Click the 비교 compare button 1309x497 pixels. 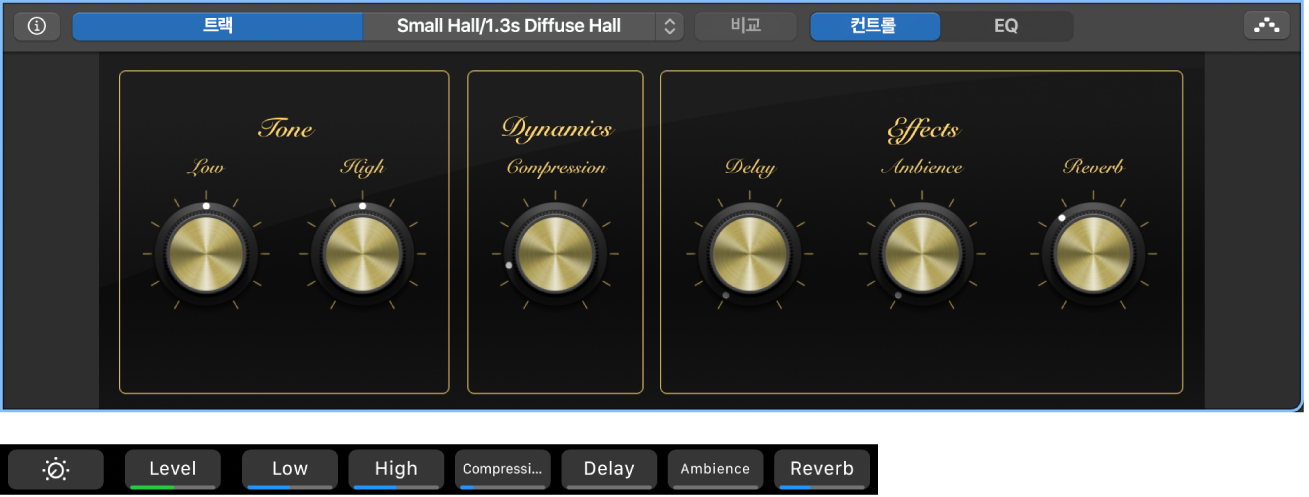(745, 26)
